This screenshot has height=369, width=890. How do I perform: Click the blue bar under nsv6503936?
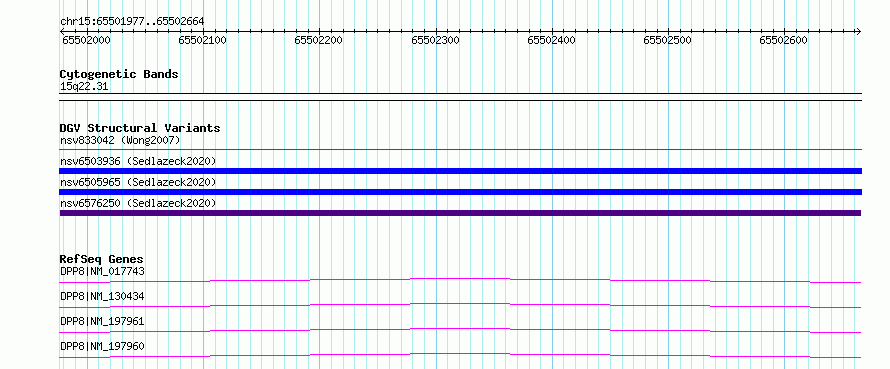[x=460, y=171]
